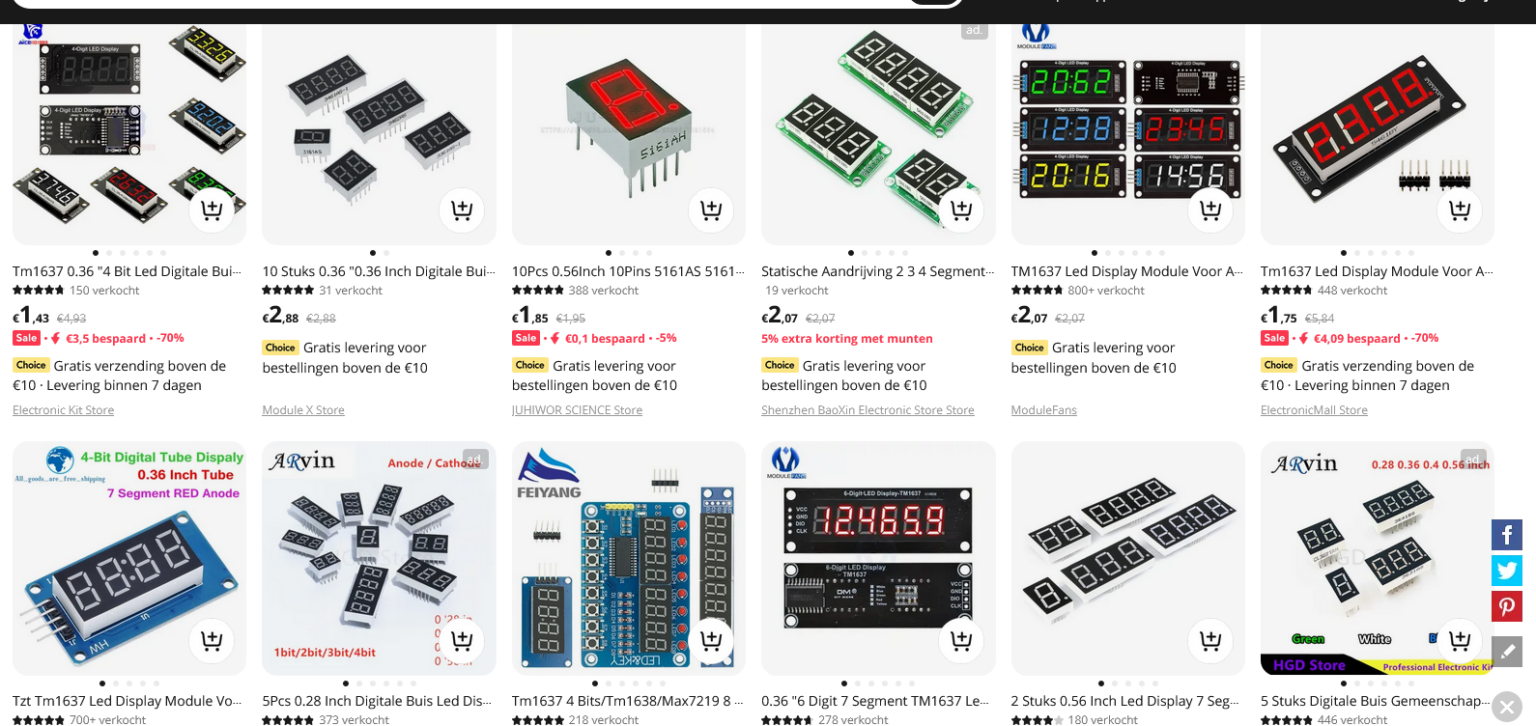
Task: Add Statische Aandrijving segment display to cart
Action: click(961, 210)
